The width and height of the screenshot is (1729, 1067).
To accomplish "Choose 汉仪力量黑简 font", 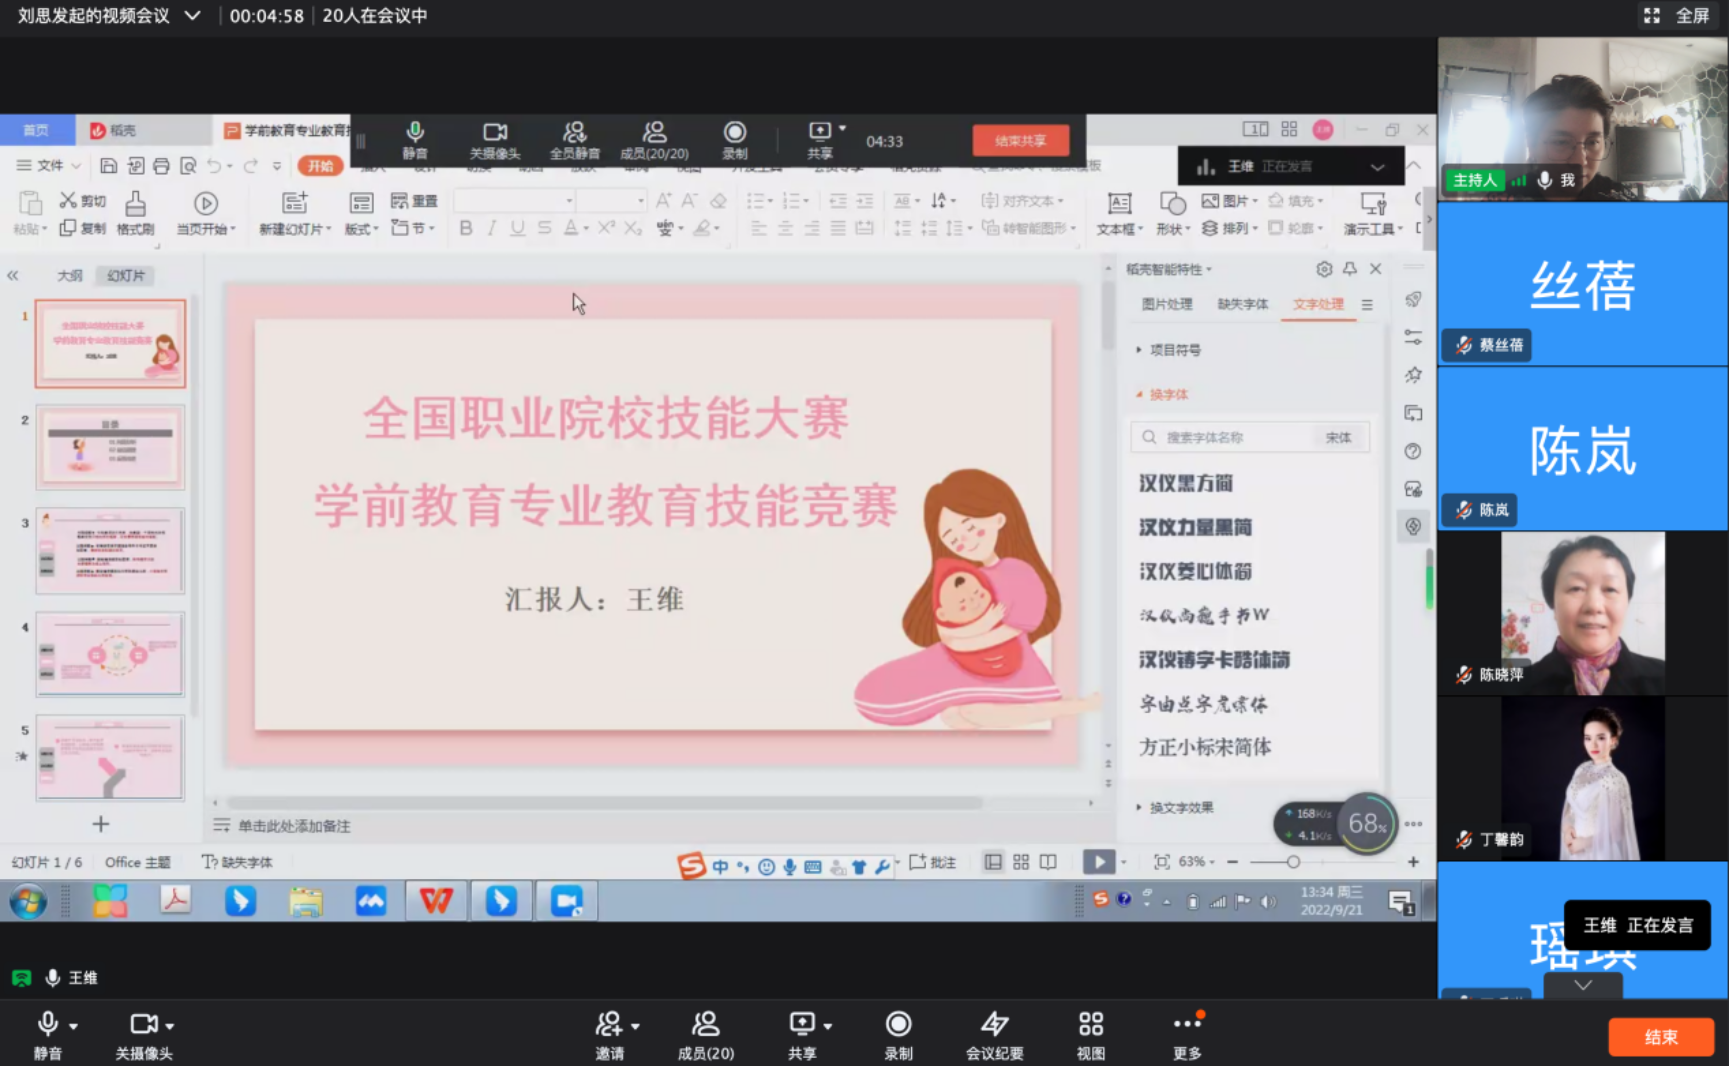I will [x=1195, y=527].
